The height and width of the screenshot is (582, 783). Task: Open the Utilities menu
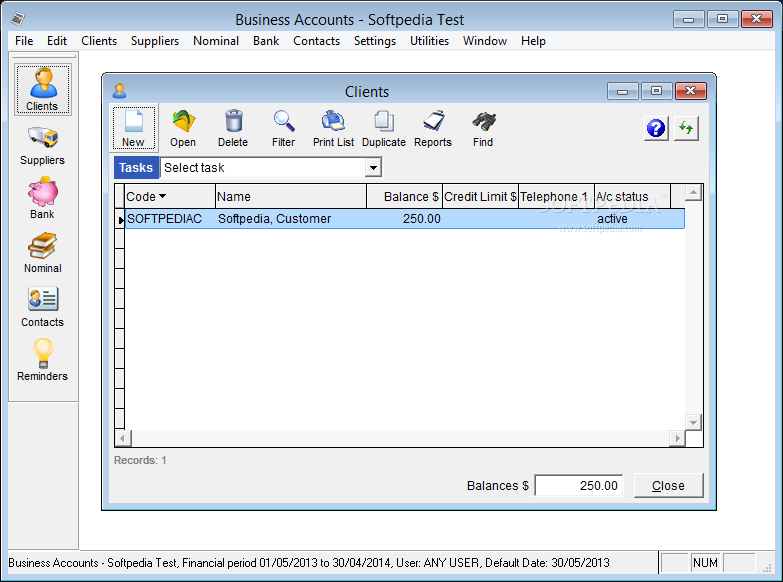(x=429, y=41)
